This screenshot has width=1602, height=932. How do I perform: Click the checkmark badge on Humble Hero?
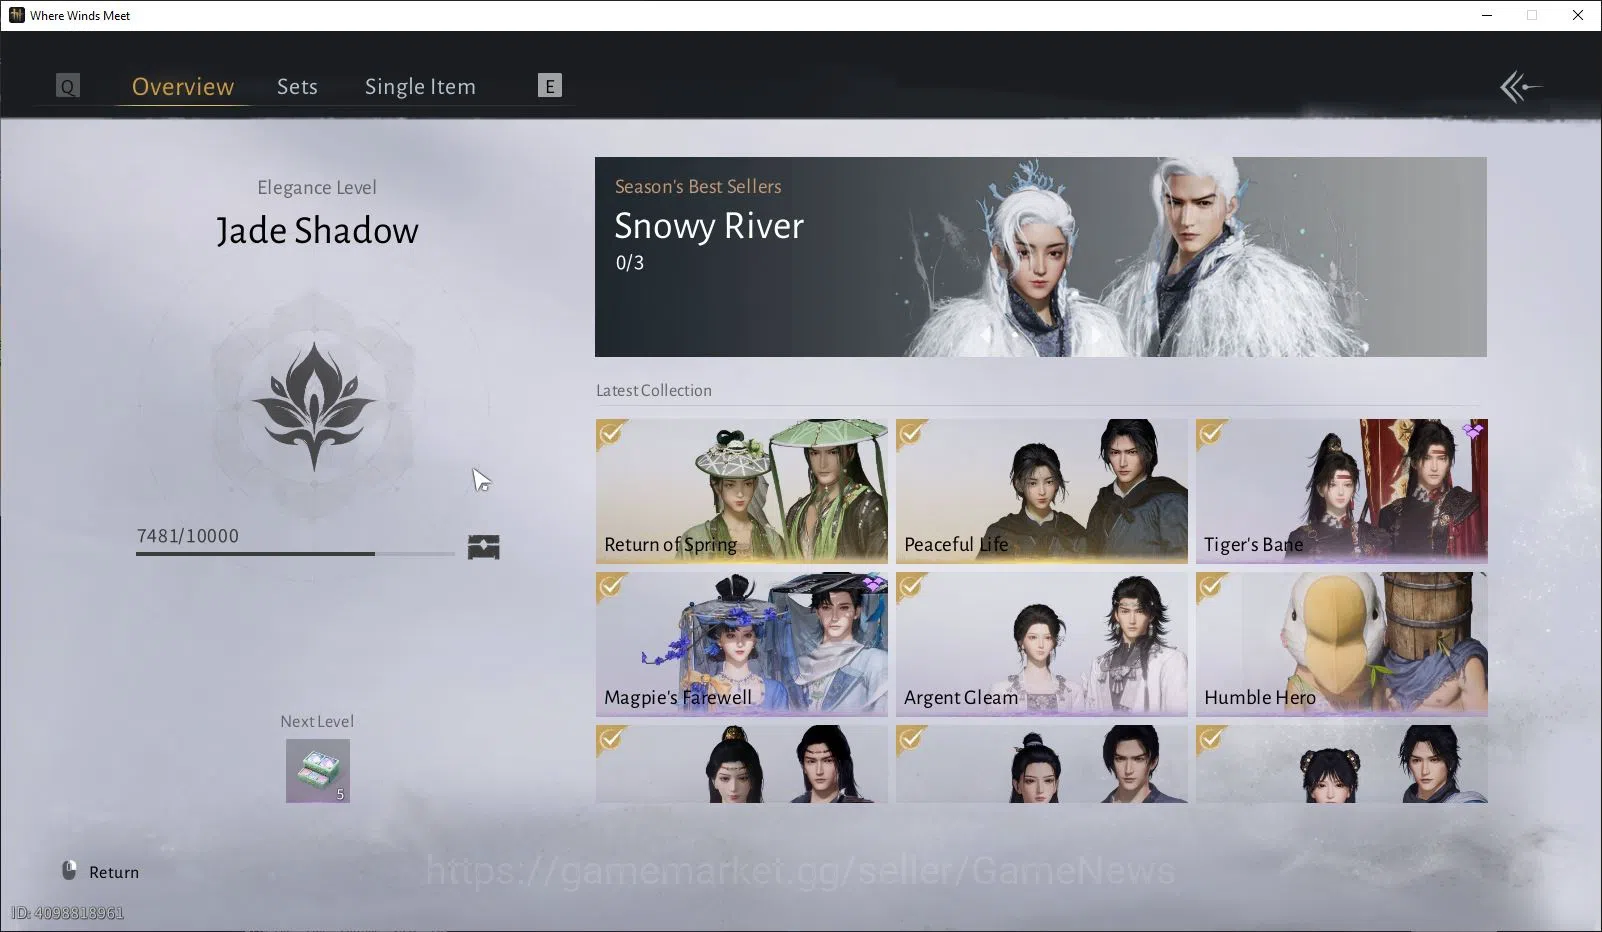1211,587
